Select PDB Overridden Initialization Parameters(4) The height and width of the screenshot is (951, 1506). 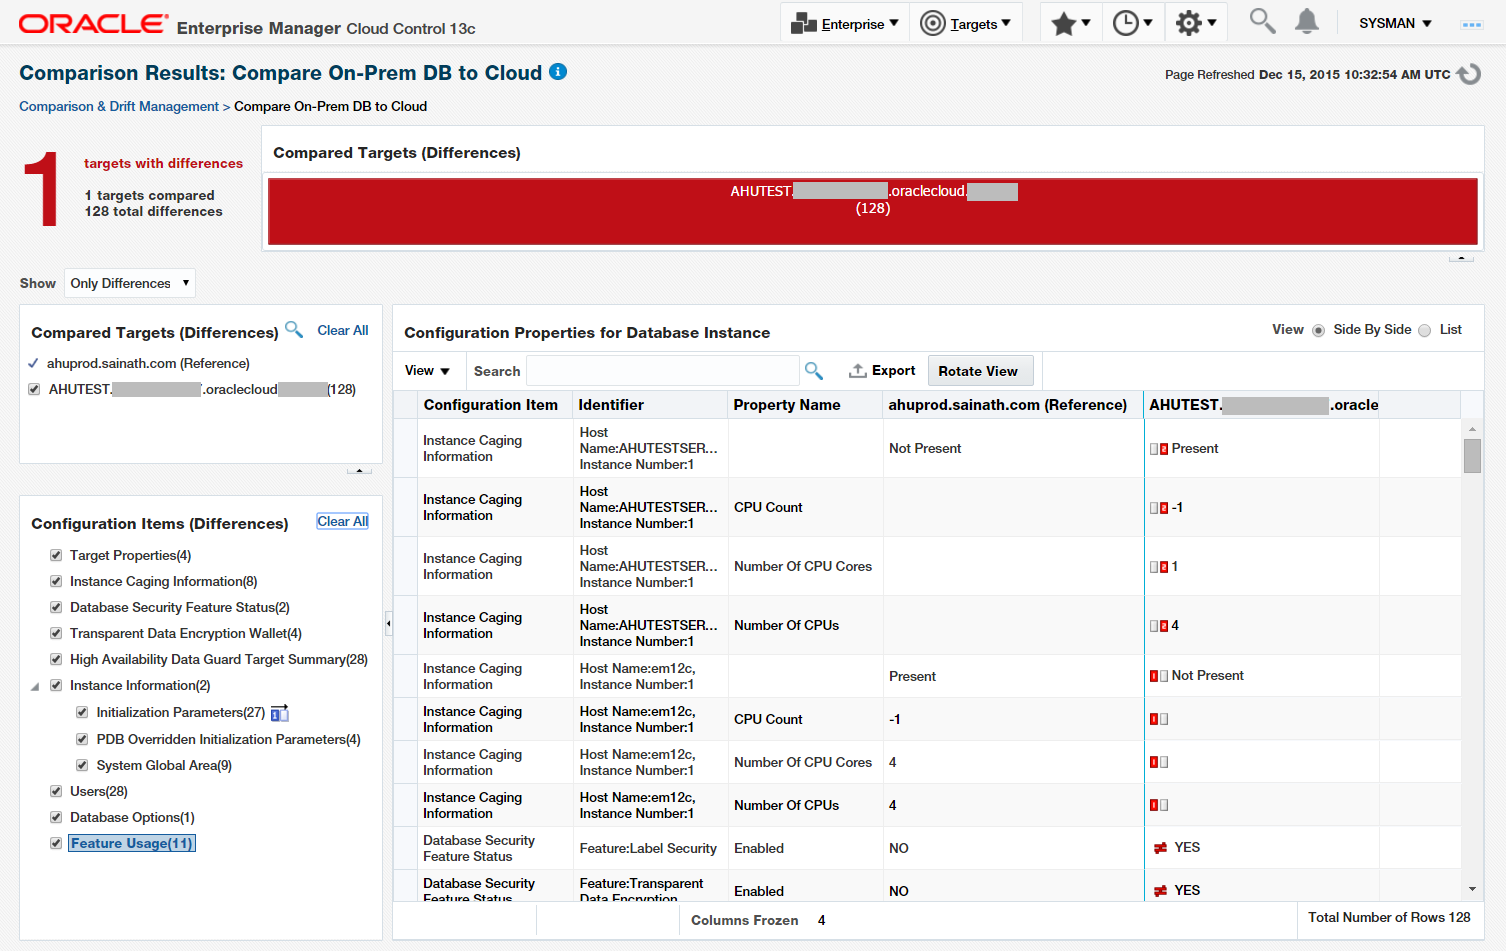(229, 740)
